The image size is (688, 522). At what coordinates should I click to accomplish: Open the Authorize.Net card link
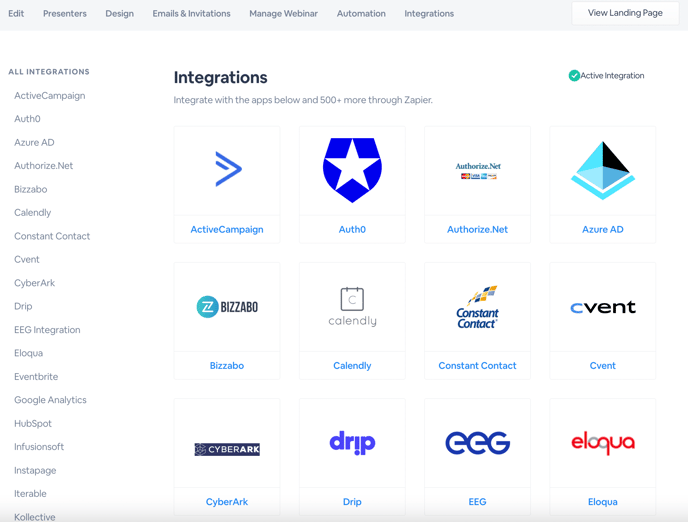pos(477,229)
